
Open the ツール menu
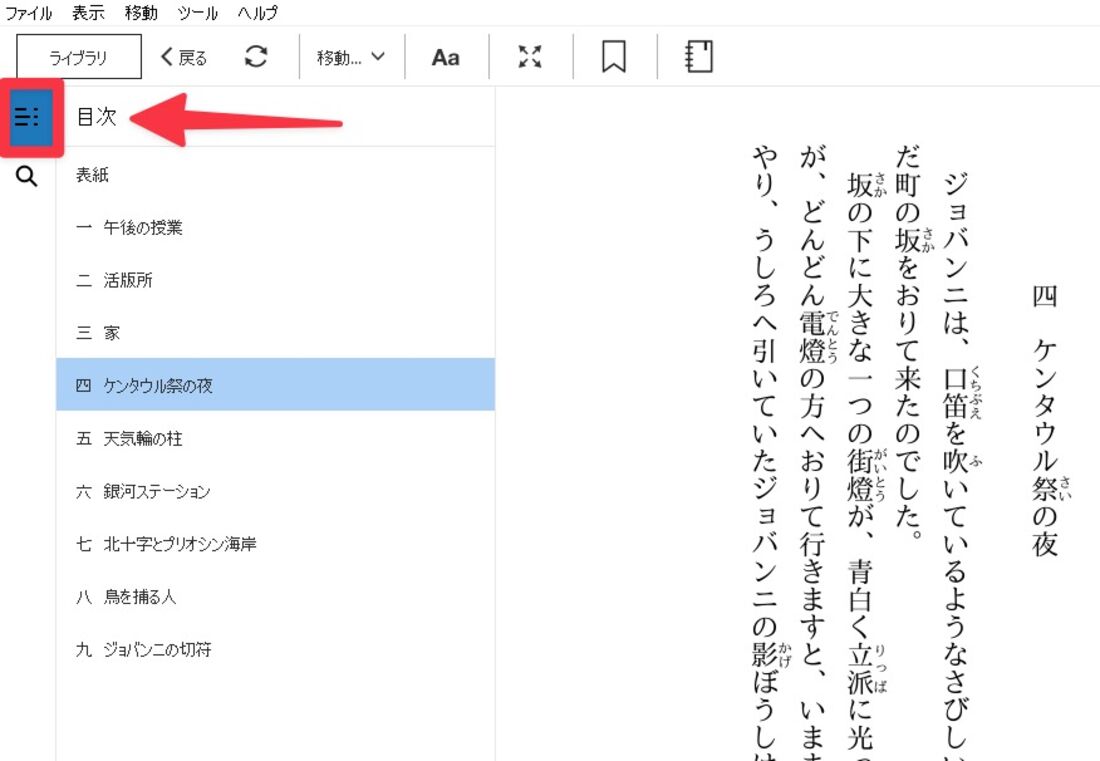tap(197, 13)
